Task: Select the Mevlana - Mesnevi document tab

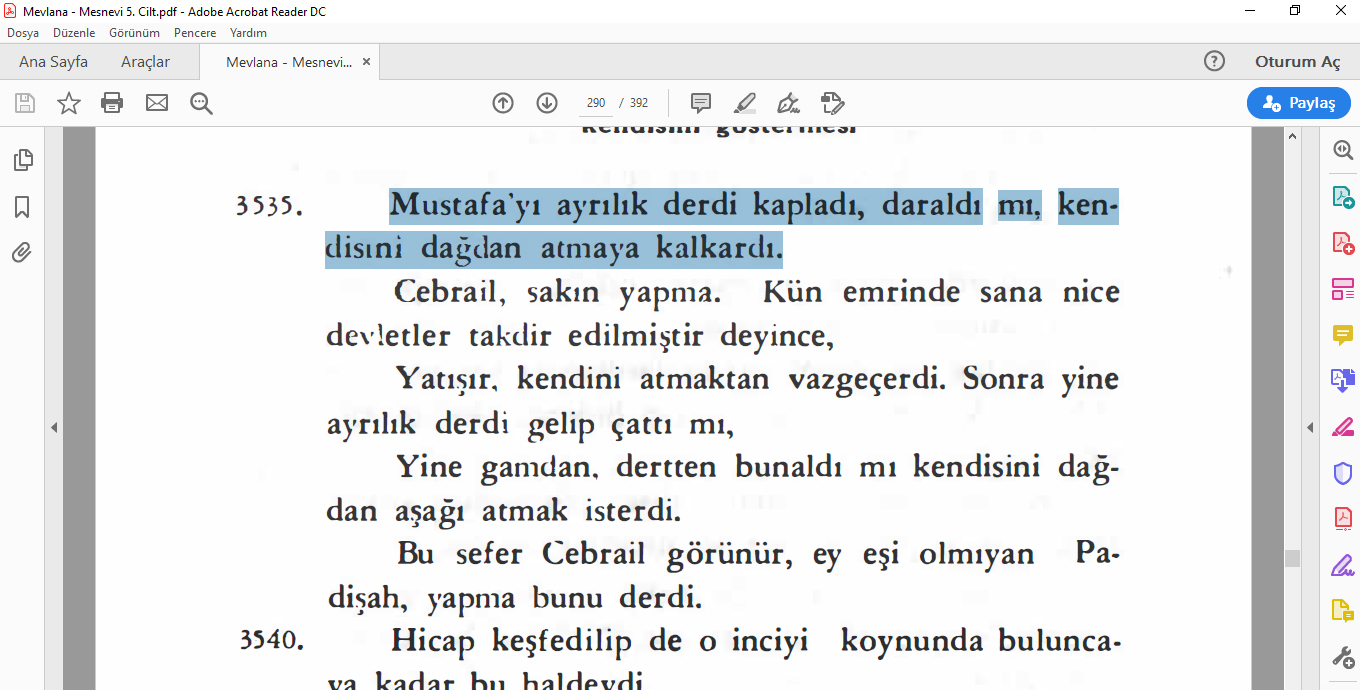Action: [x=289, y=62]
